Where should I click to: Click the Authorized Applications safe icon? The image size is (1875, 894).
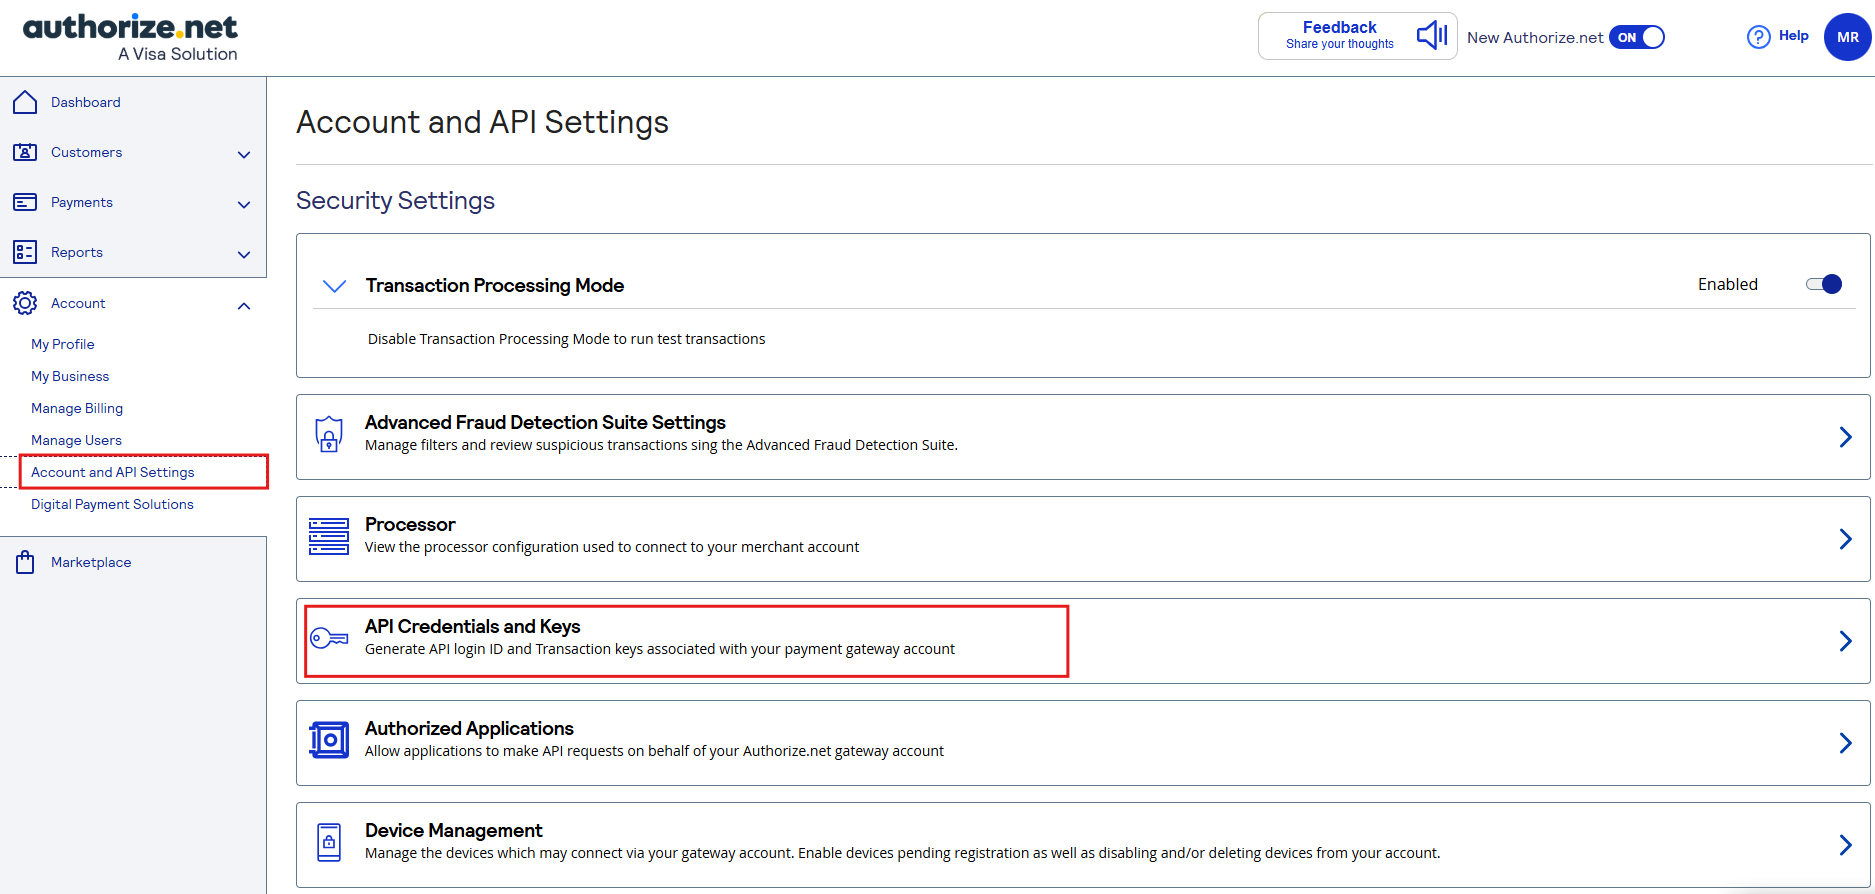click(328, 740)
